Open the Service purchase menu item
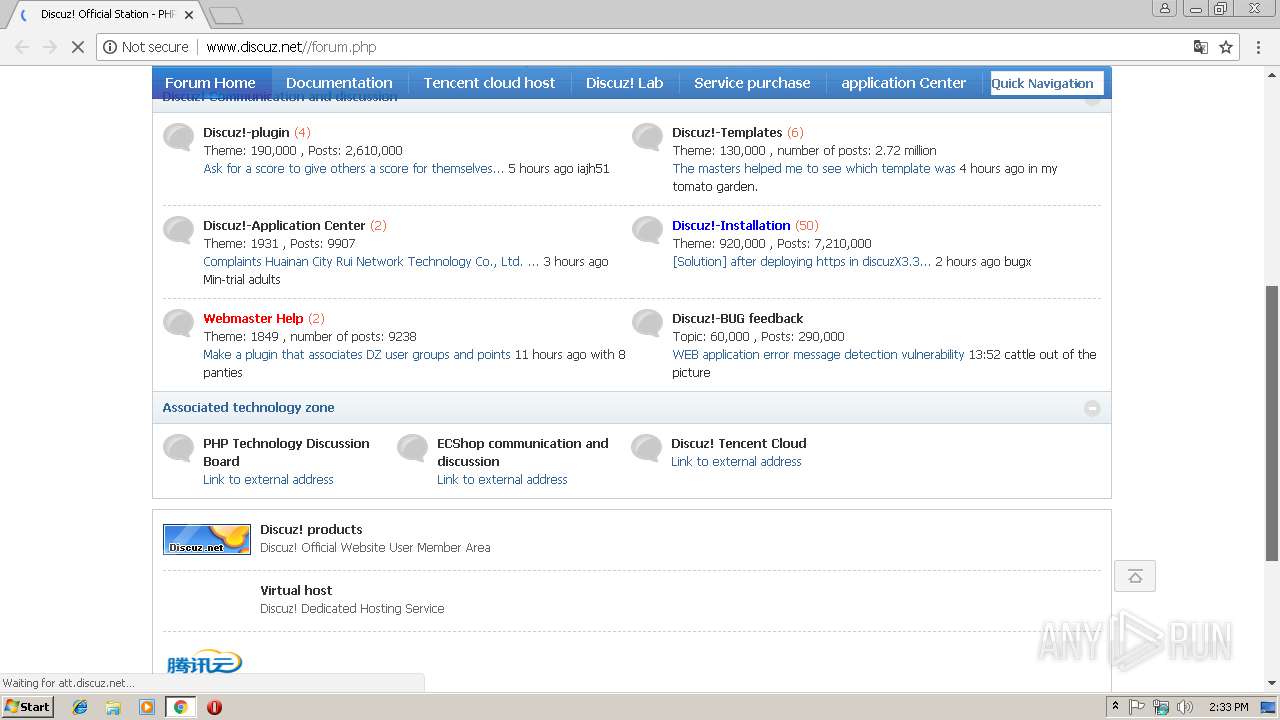The width and height of the screenshot is (1280, 720). point(752,83)
